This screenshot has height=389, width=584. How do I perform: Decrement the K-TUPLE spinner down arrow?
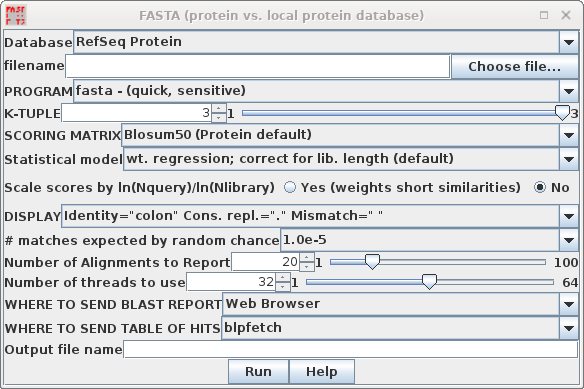[x=219, y=118]
